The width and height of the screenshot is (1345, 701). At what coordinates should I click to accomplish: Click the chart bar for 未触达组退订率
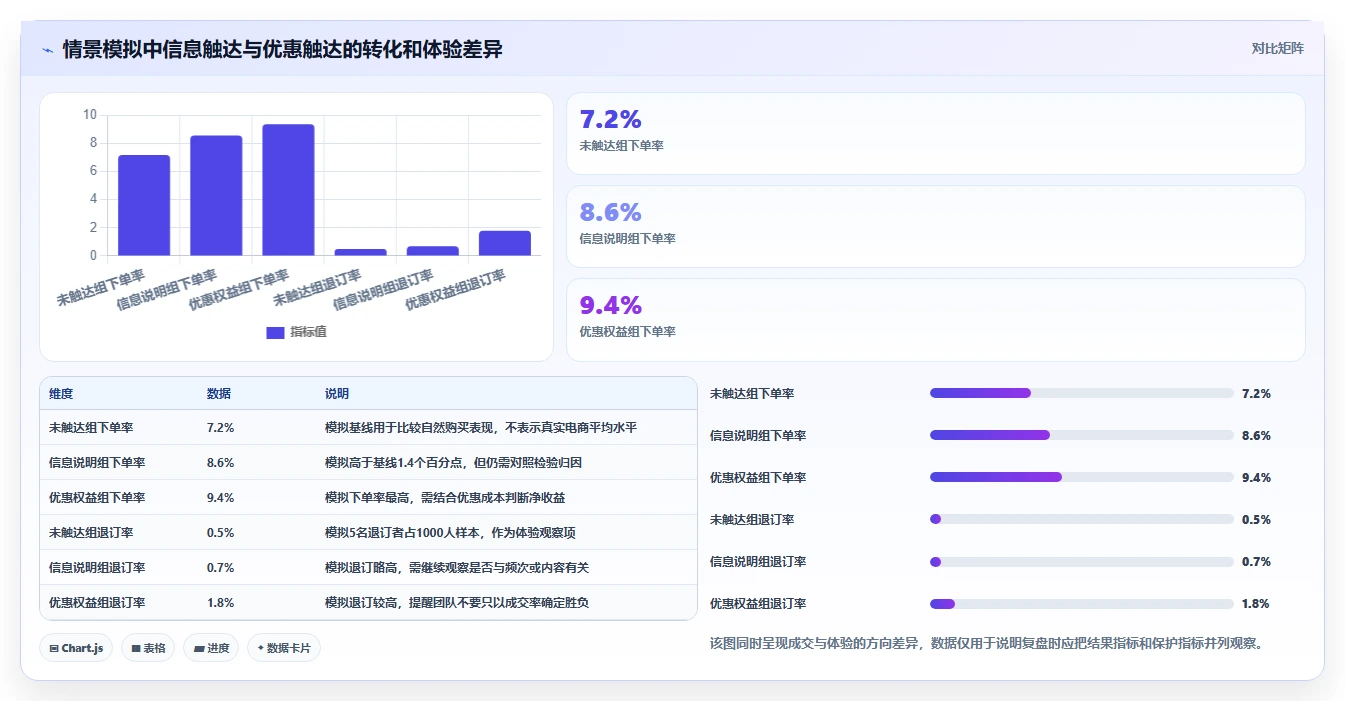click(360, 252)
